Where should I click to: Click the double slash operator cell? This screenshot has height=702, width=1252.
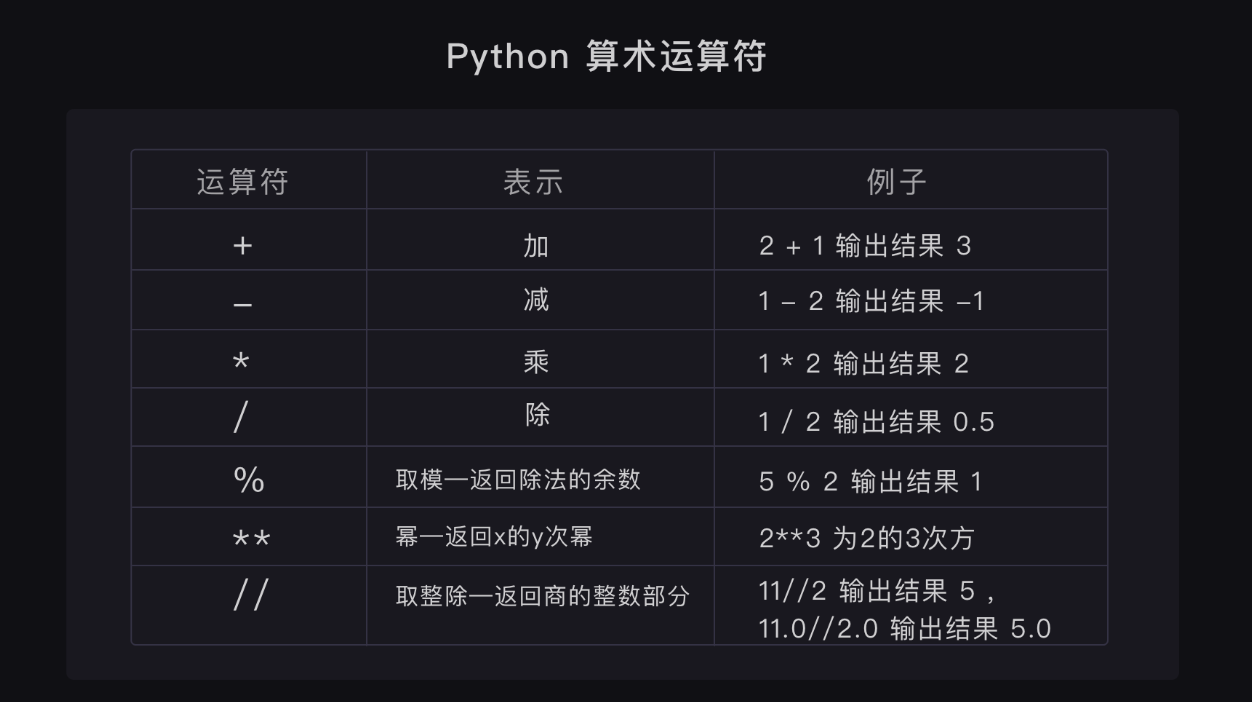(250, 596)
